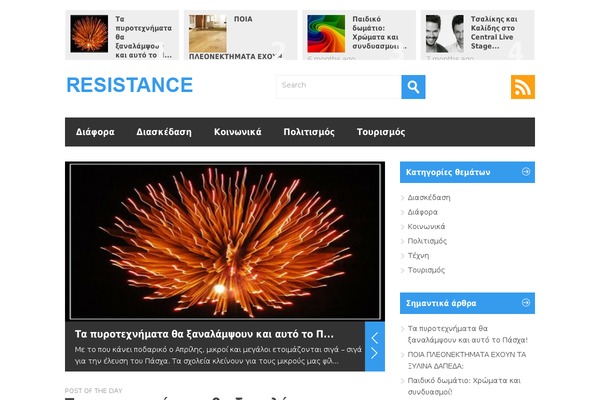Select Διάφορα category in sidebar

422,212
